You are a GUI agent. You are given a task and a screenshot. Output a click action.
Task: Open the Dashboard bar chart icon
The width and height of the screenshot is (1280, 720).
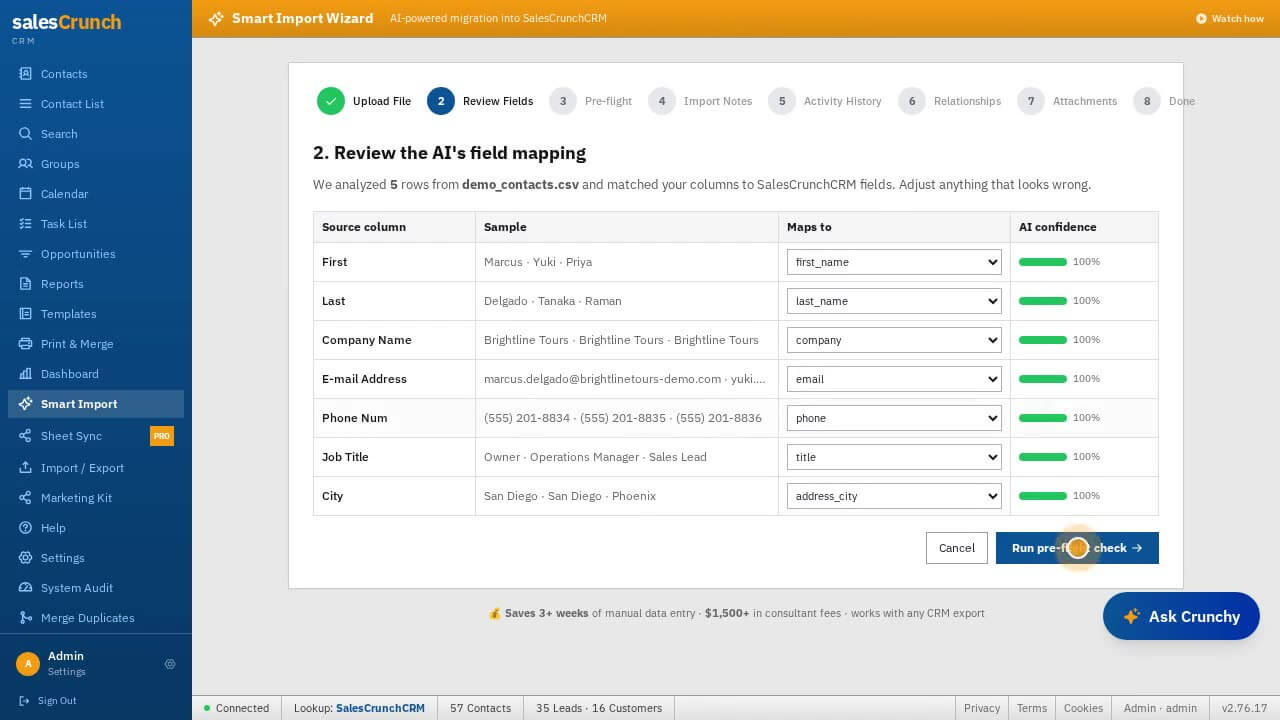[x=25, y=374]
